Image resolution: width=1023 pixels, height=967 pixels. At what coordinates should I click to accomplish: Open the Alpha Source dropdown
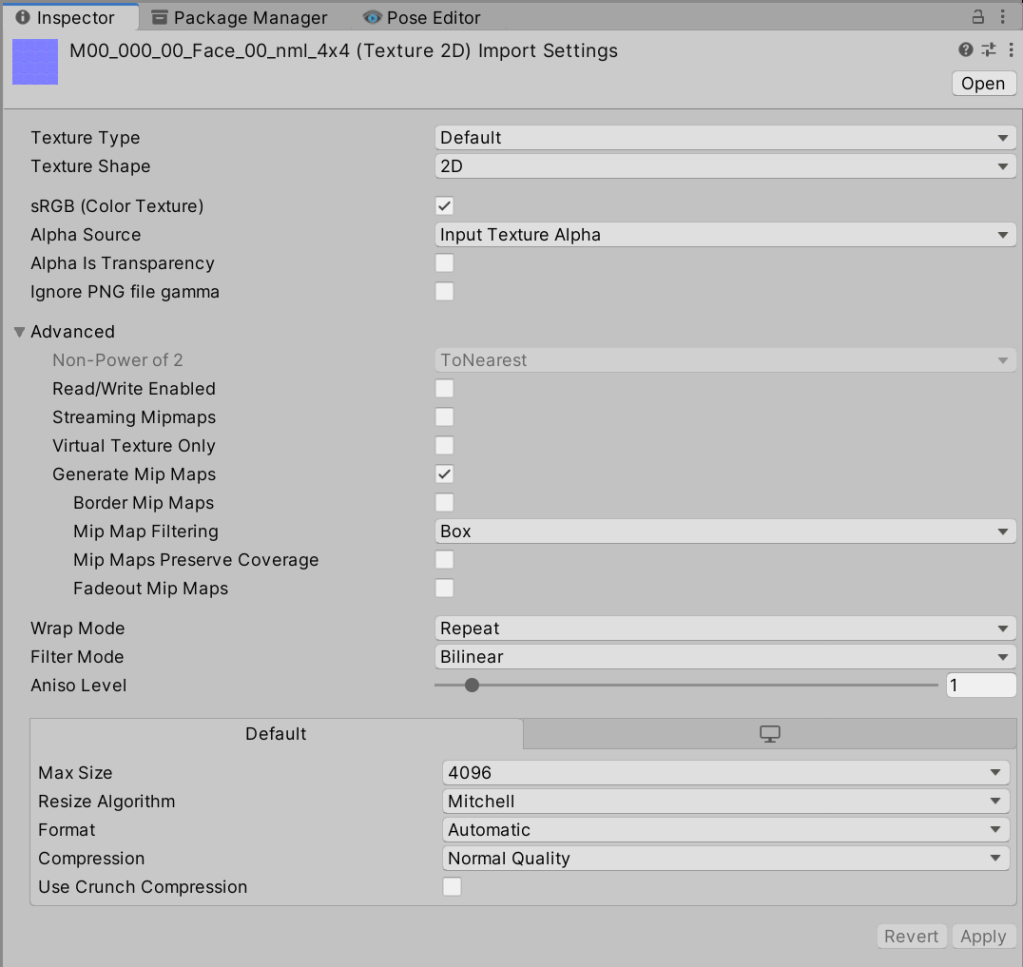pyautogui.click(x=725, y=235)
